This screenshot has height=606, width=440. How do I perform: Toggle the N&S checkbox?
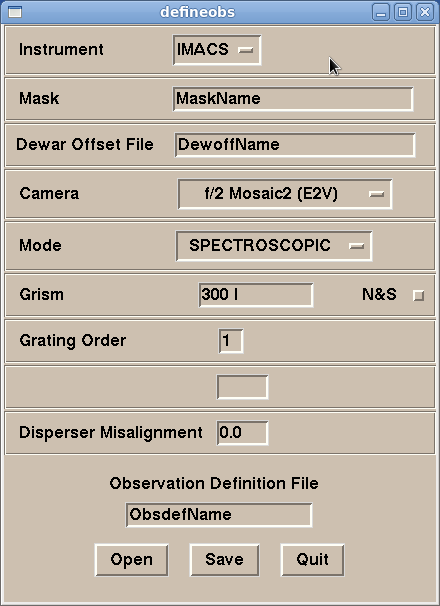coord(418,296)
